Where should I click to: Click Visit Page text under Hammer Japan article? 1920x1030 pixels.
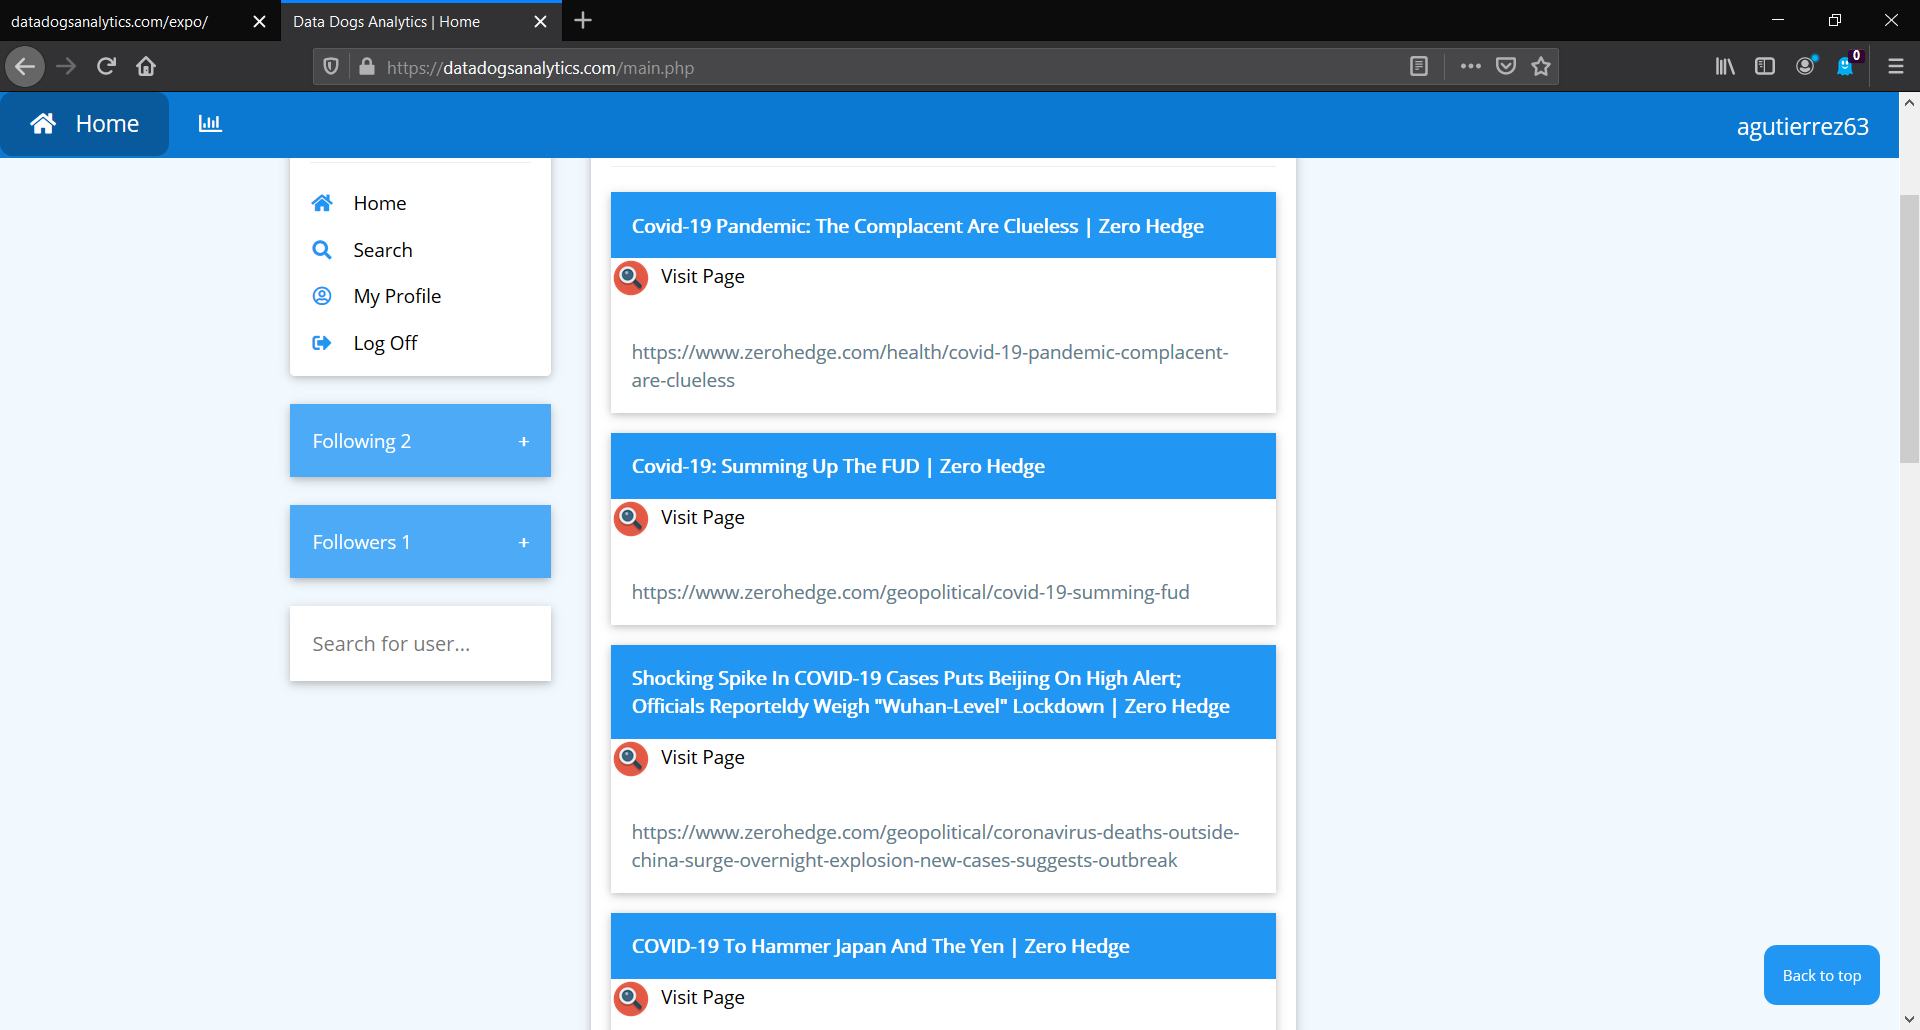(703, 998)
